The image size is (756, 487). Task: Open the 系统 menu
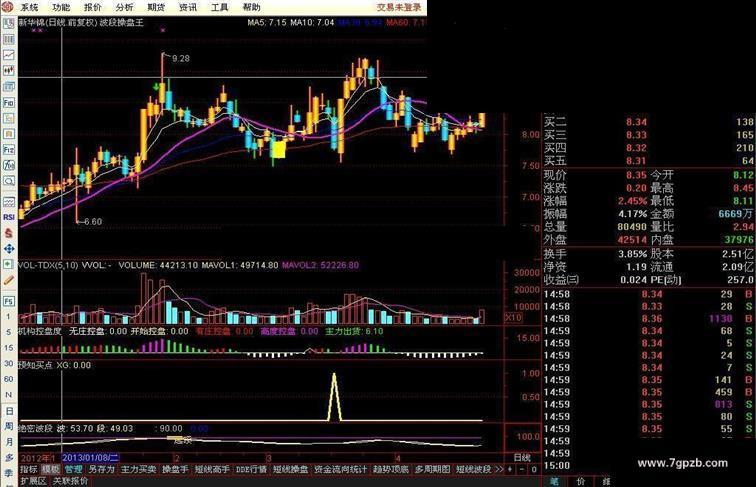[x=29, y=7]
